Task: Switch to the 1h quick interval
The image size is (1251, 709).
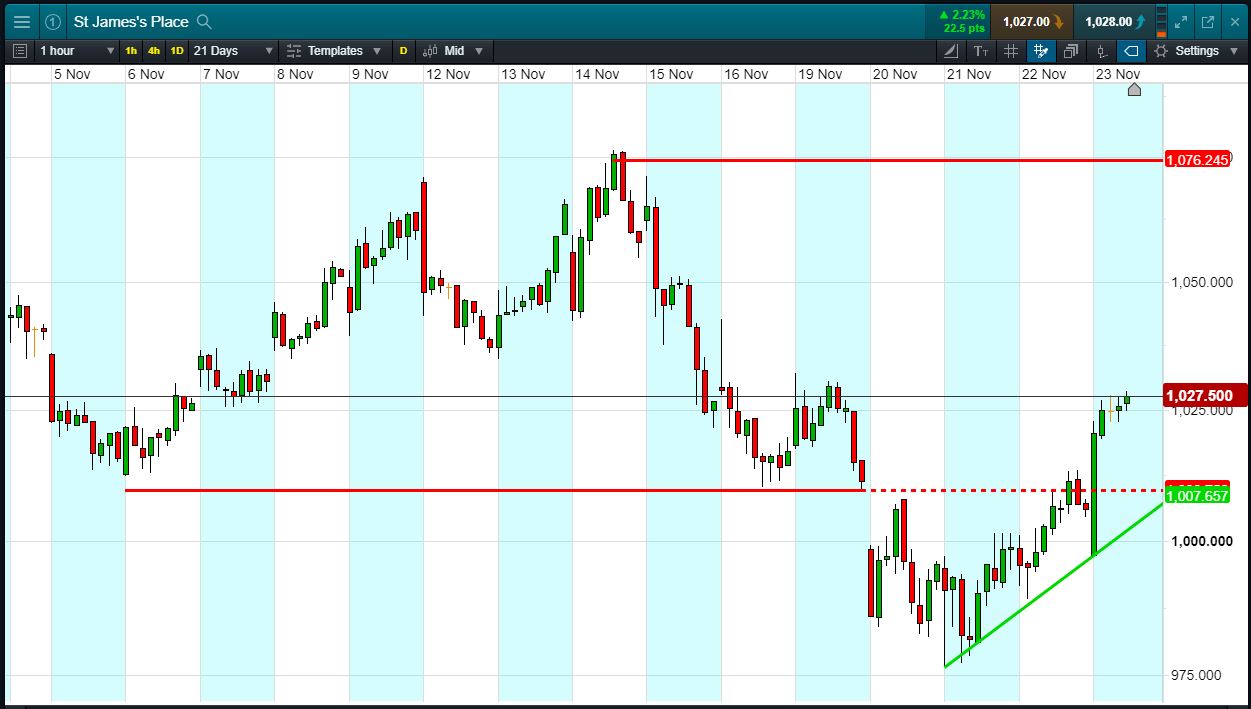Action: [x=131, y=50]
